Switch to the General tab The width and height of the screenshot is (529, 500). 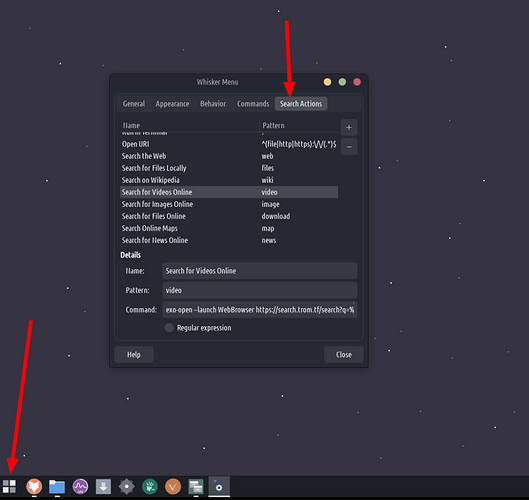pyautogui.click(x=134, y=104)
